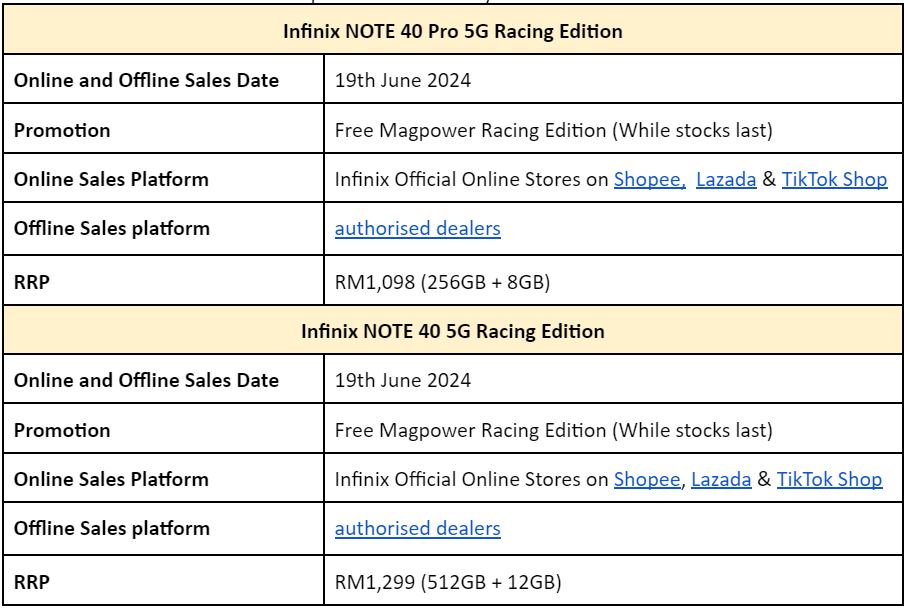
Task: Open Lazada link in non-Pro NOTE 40 5G section
Action: pos(720,480)
